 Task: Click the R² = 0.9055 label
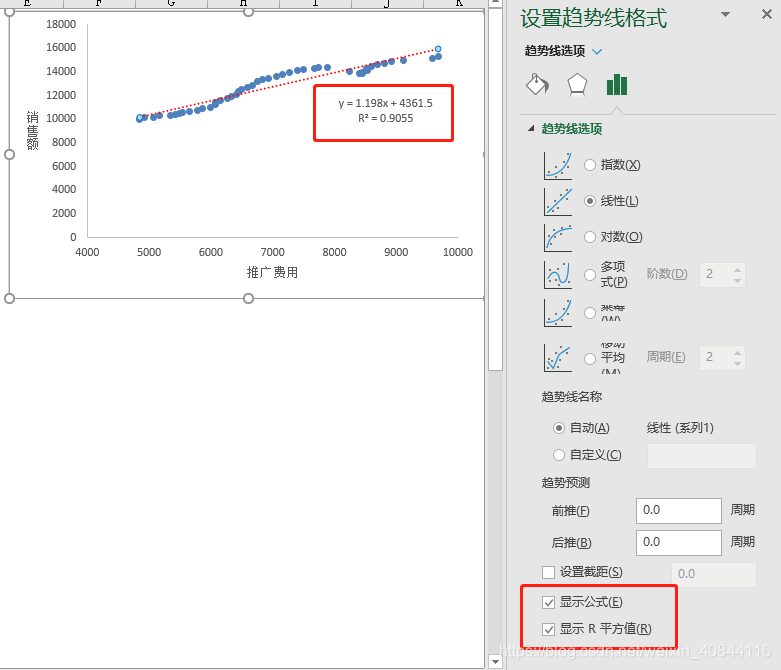click(385, 119)
